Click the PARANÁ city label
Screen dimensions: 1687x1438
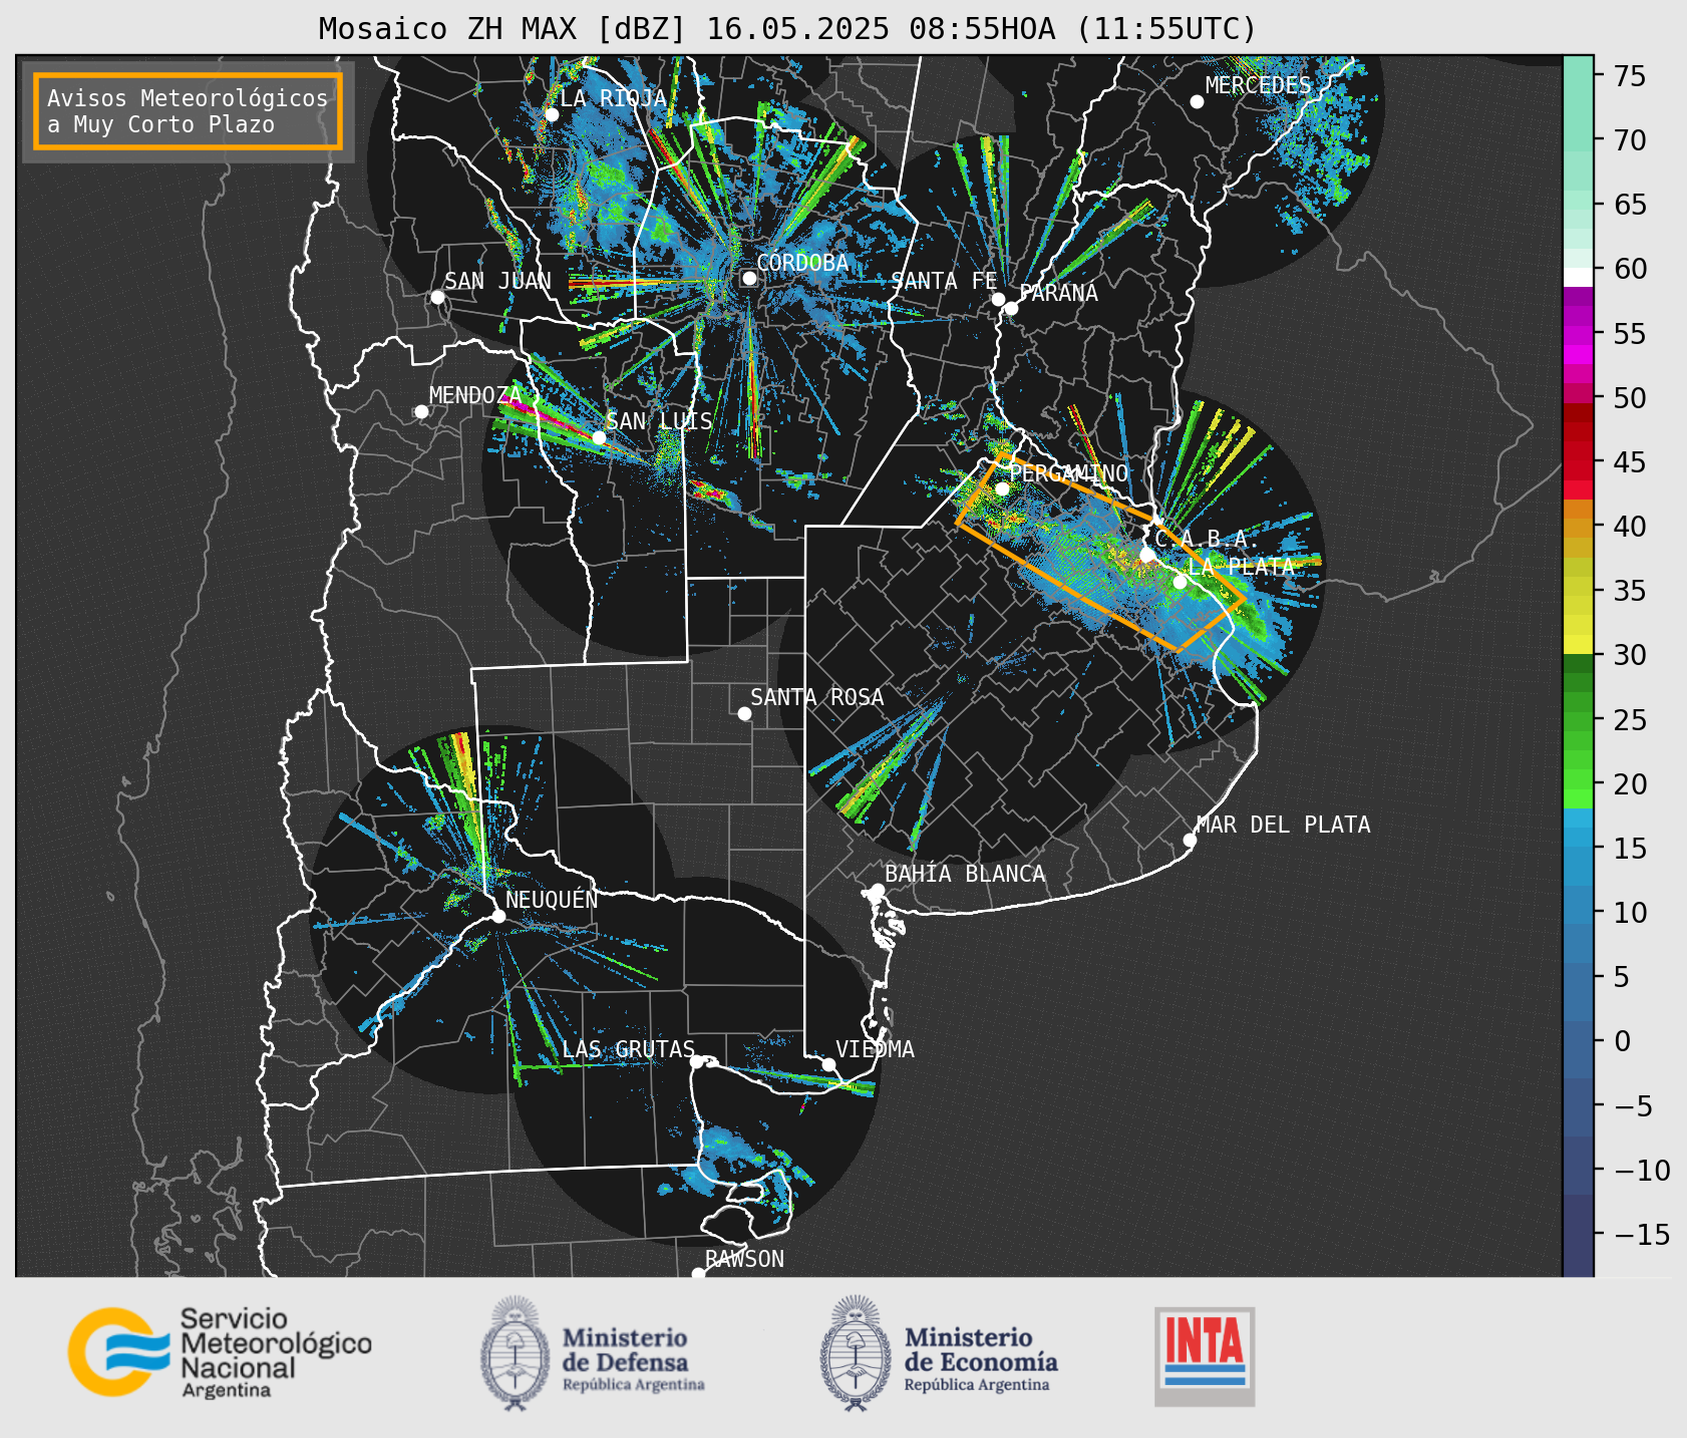click(x=1058, y=293)
